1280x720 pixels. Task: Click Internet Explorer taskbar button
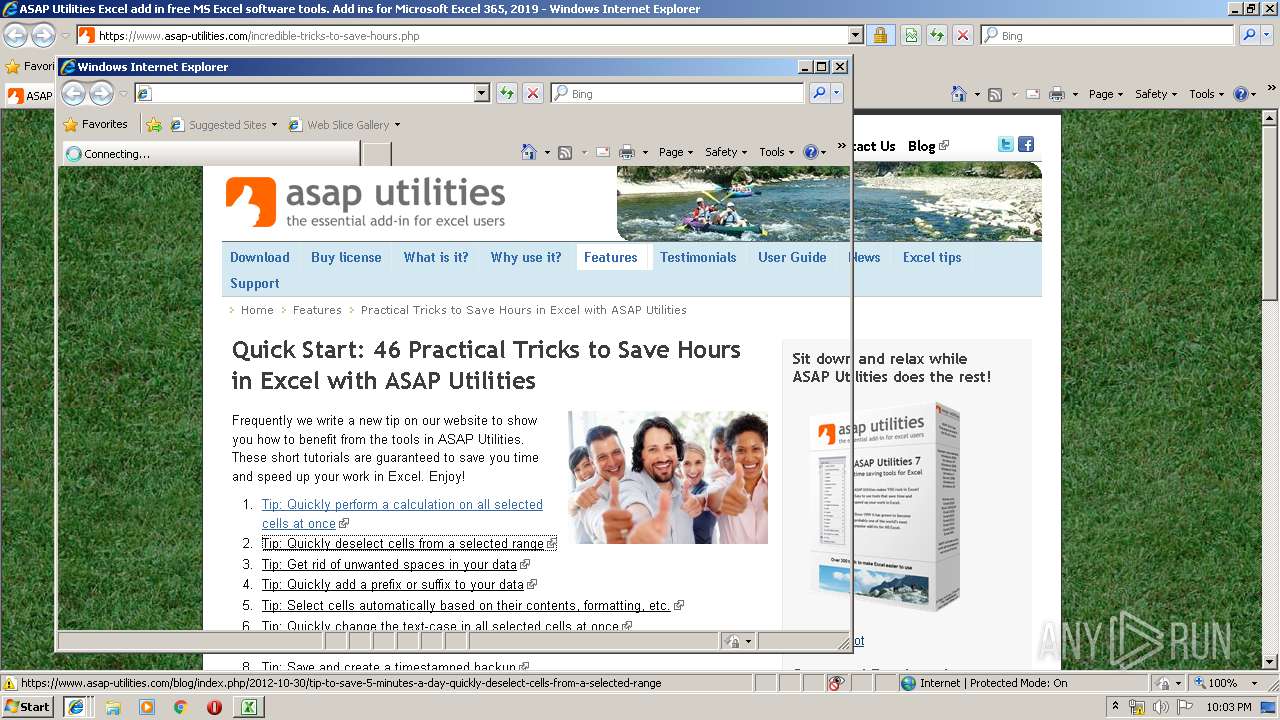coord(75,707)
